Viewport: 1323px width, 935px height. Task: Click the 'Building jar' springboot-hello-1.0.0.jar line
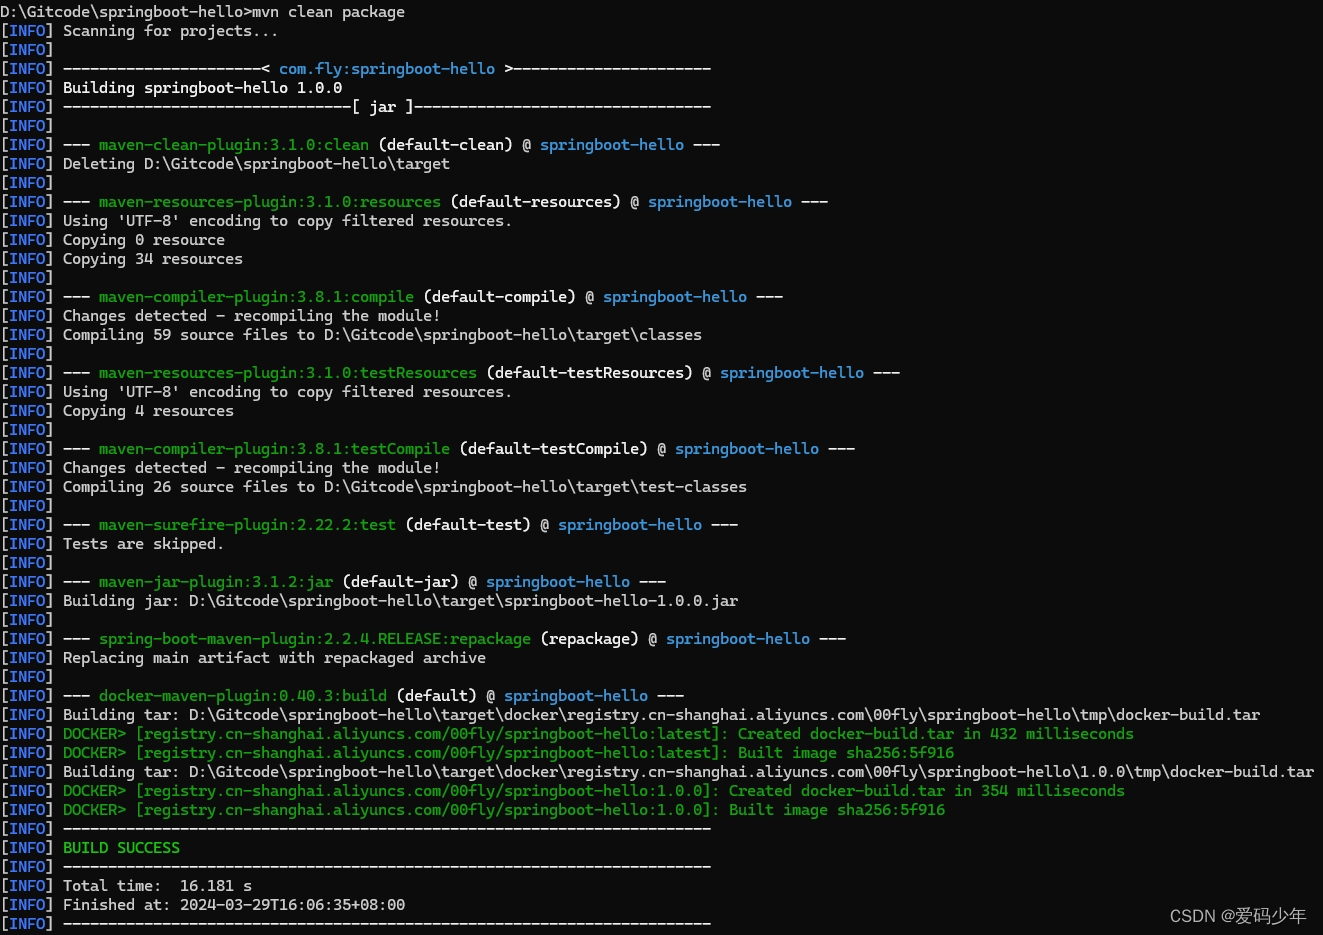click(400, 601)
